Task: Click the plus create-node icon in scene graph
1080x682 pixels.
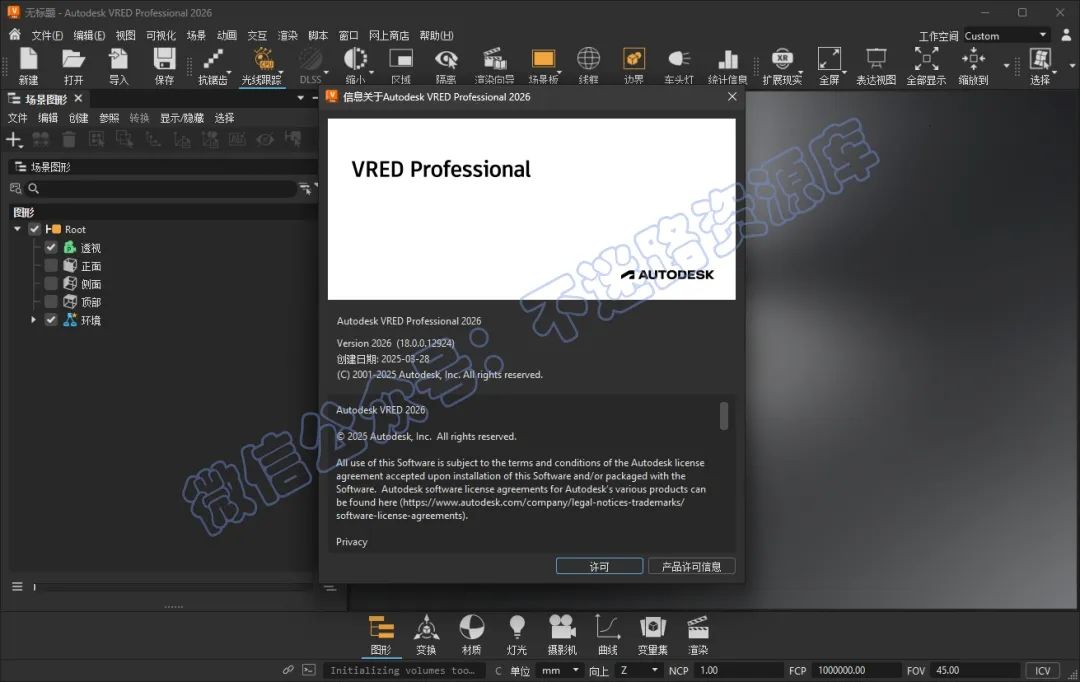Action: click(14, 140)
